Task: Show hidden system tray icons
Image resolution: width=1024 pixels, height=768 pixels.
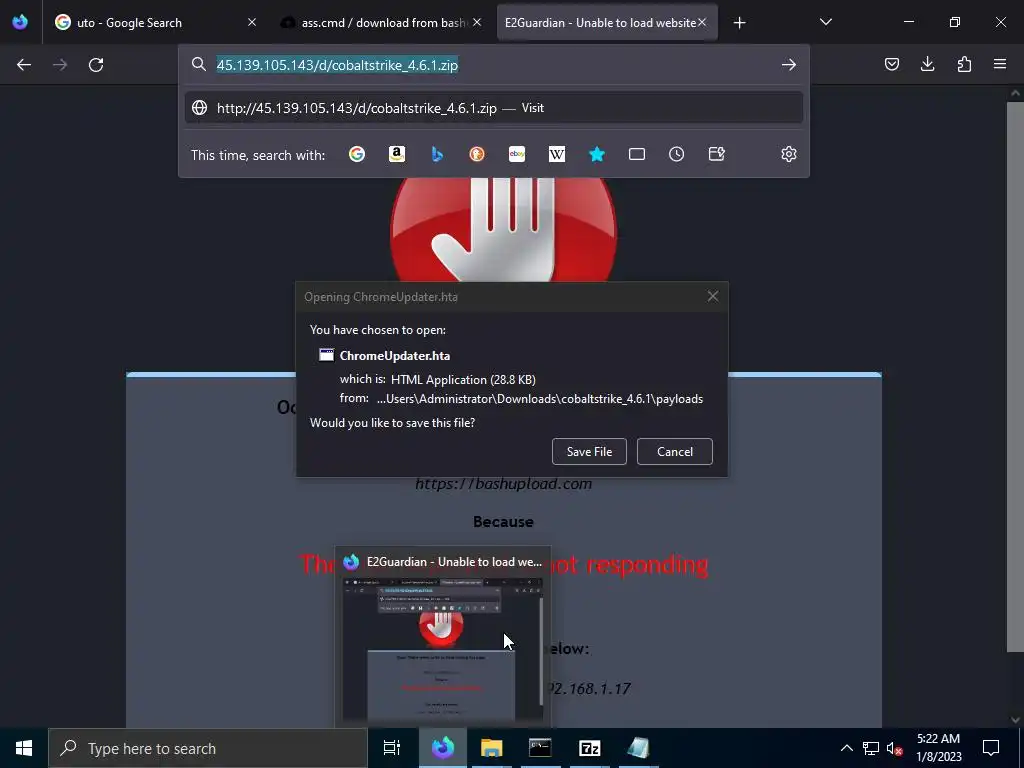Action: [846, 748]
